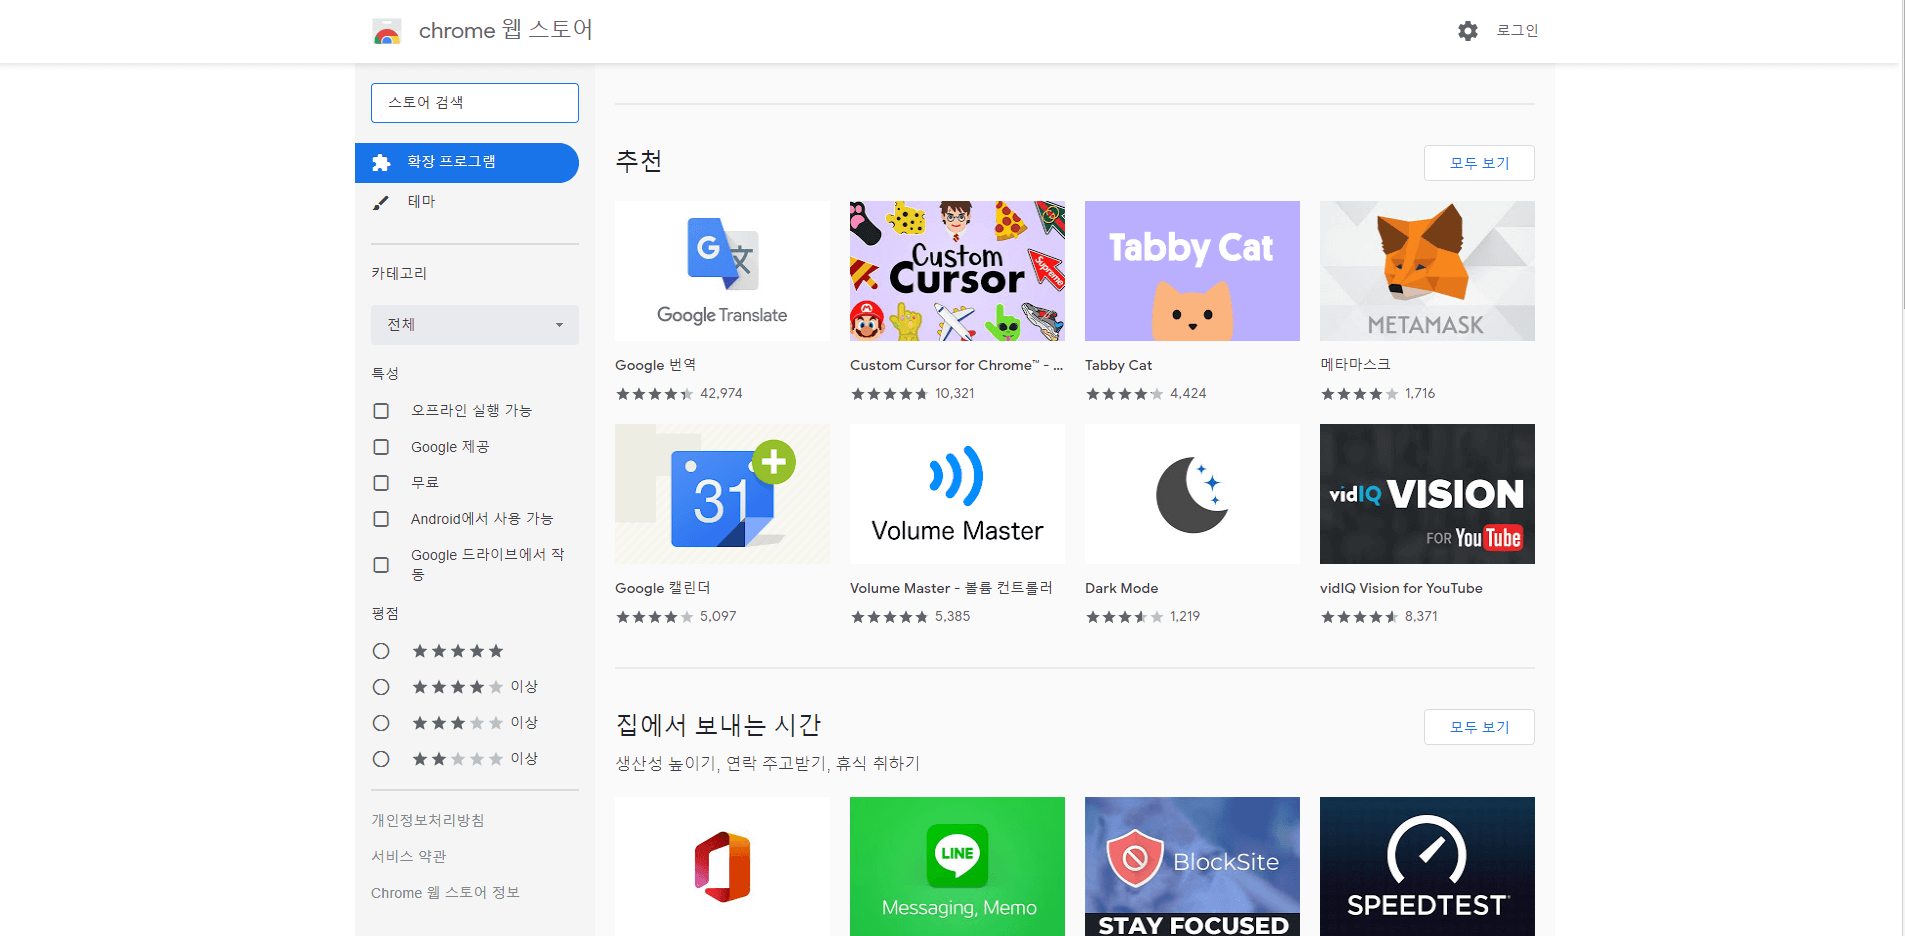Open the 서비스 약관 terms link
Screen dimensions: 1905x936
click(409, 856)
